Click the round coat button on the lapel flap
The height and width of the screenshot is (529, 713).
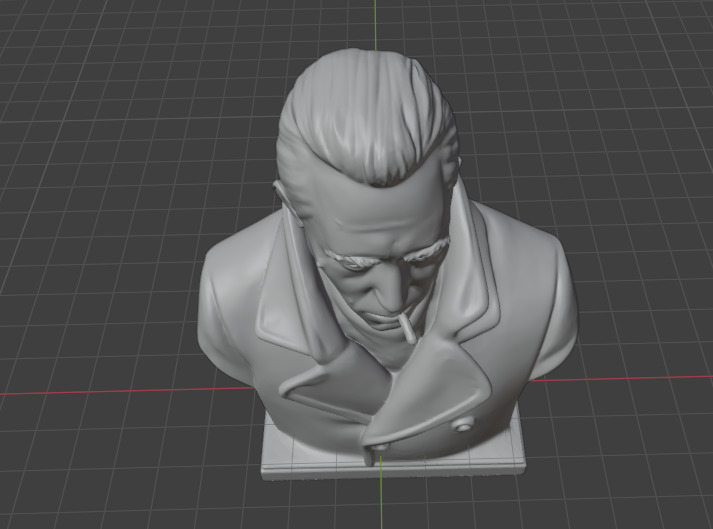pos(462,426)
